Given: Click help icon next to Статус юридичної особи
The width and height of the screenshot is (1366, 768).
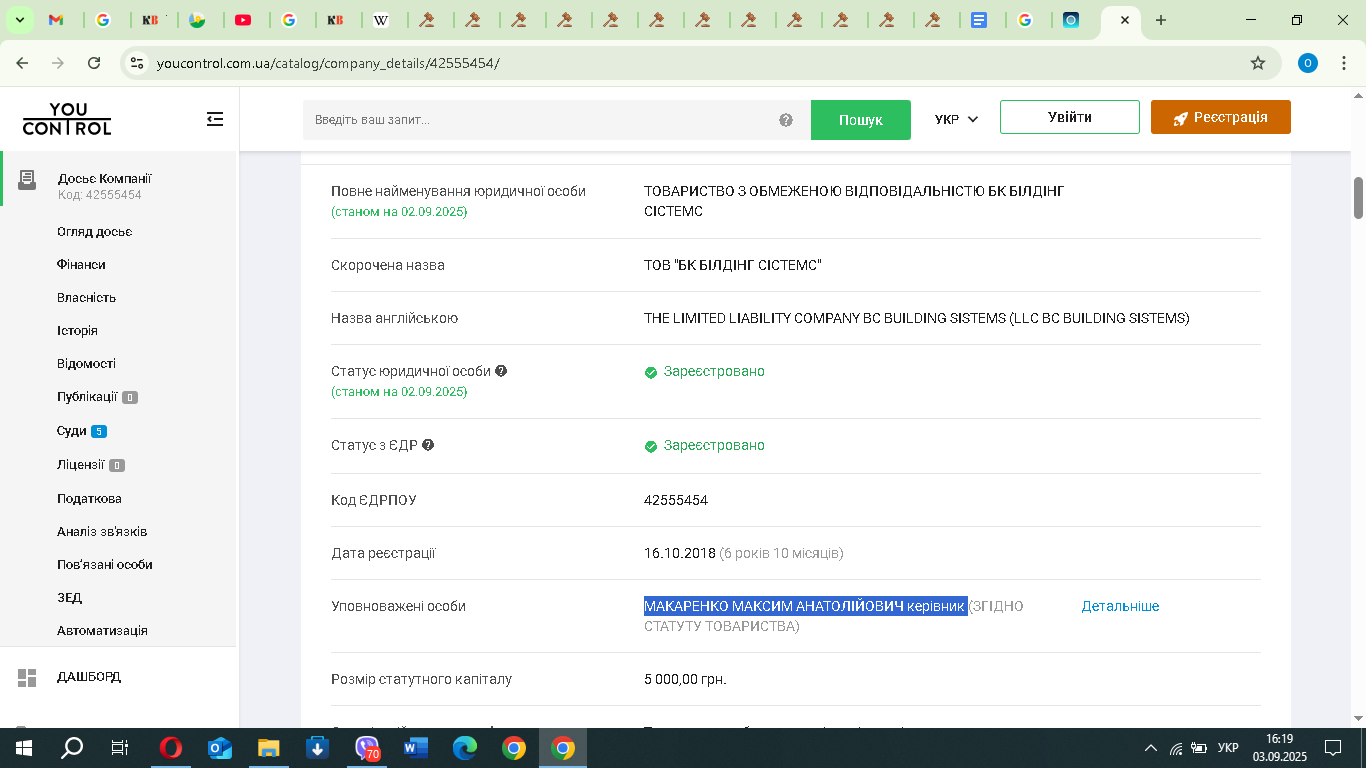Looking at the screenshot, I should pos(501,371).
